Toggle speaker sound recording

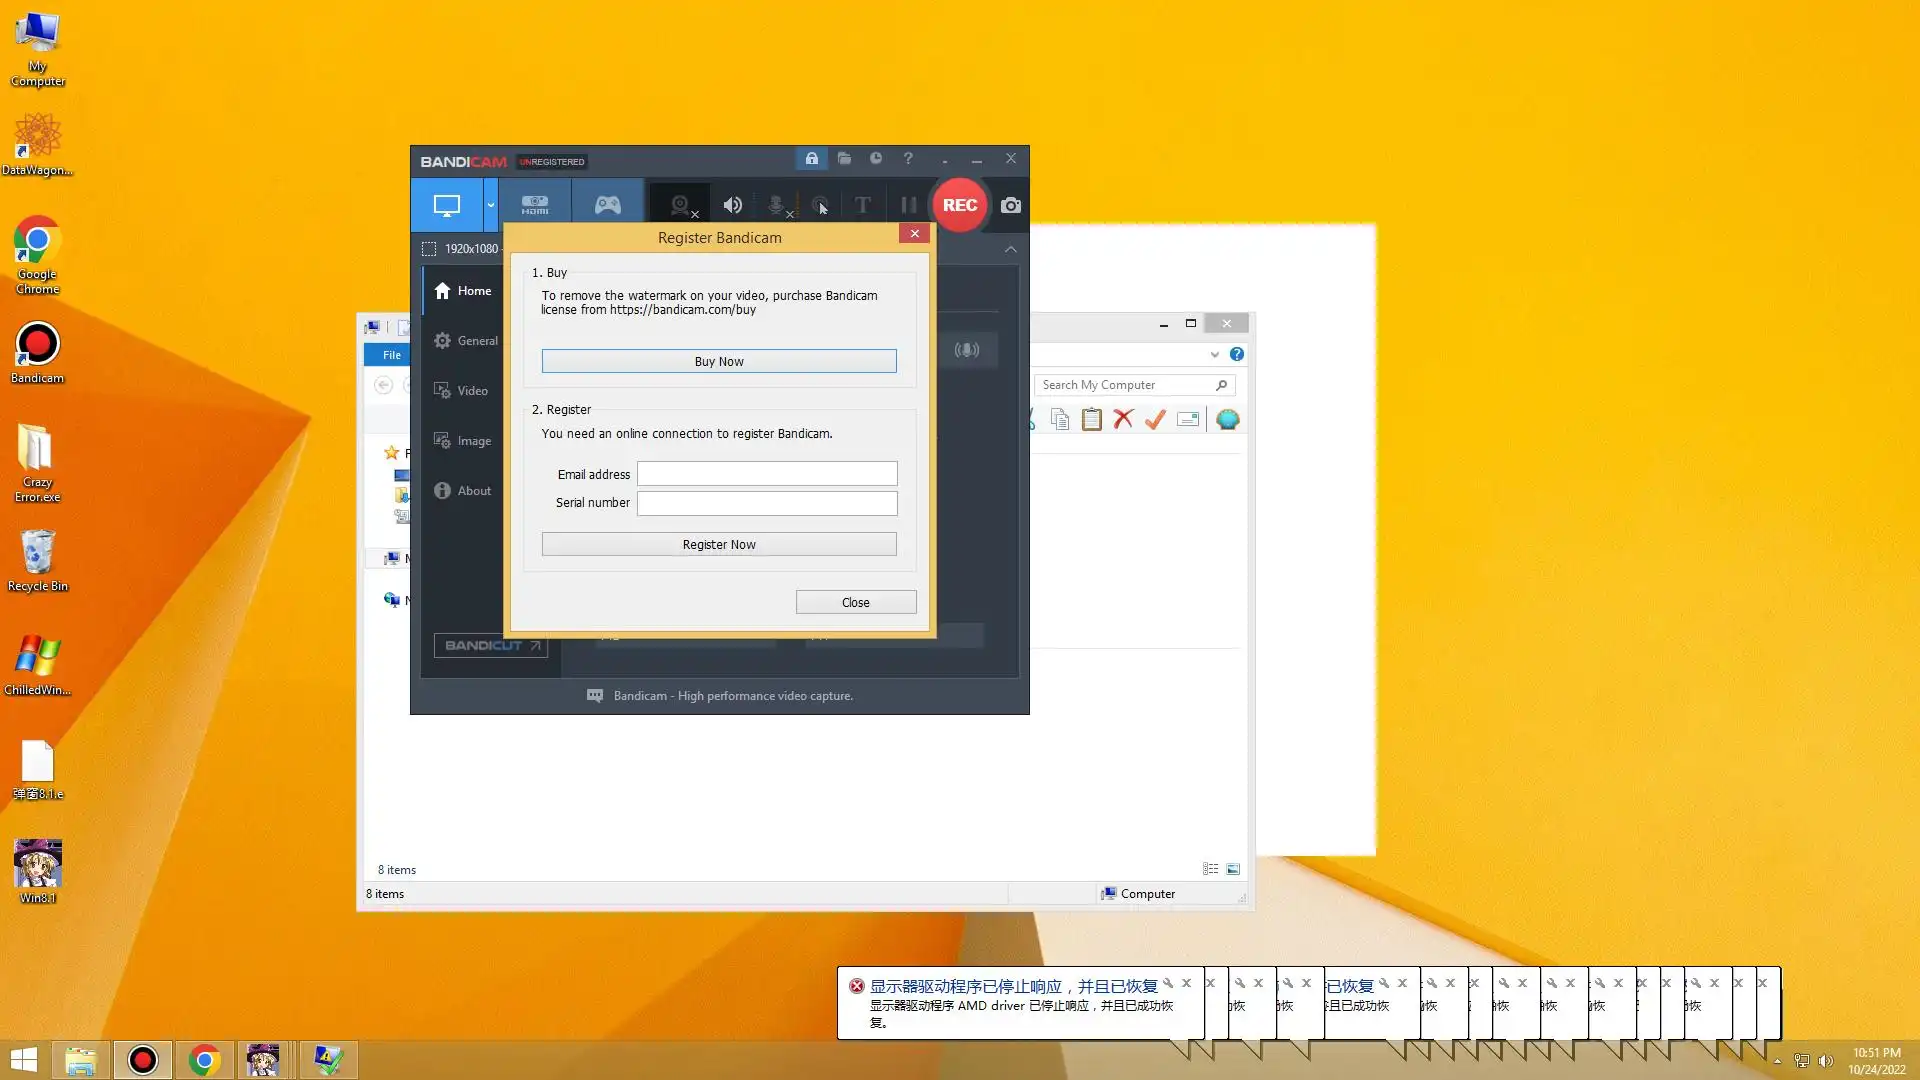732,205
